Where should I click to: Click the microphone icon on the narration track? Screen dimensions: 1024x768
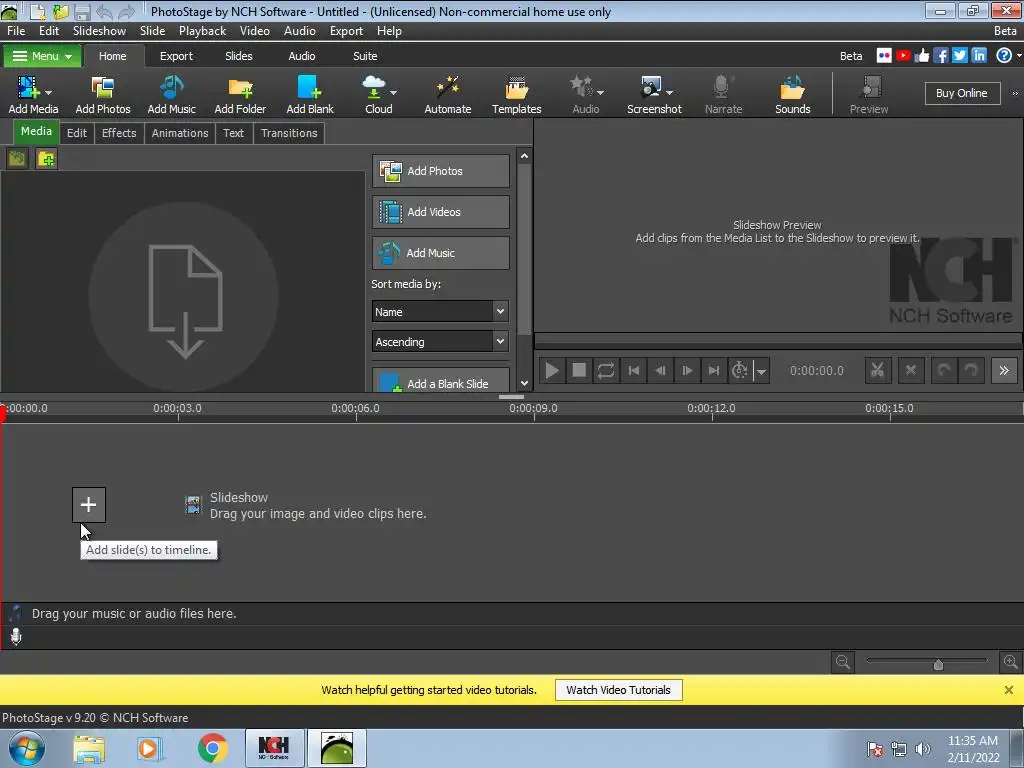click(x=16, y=636)
